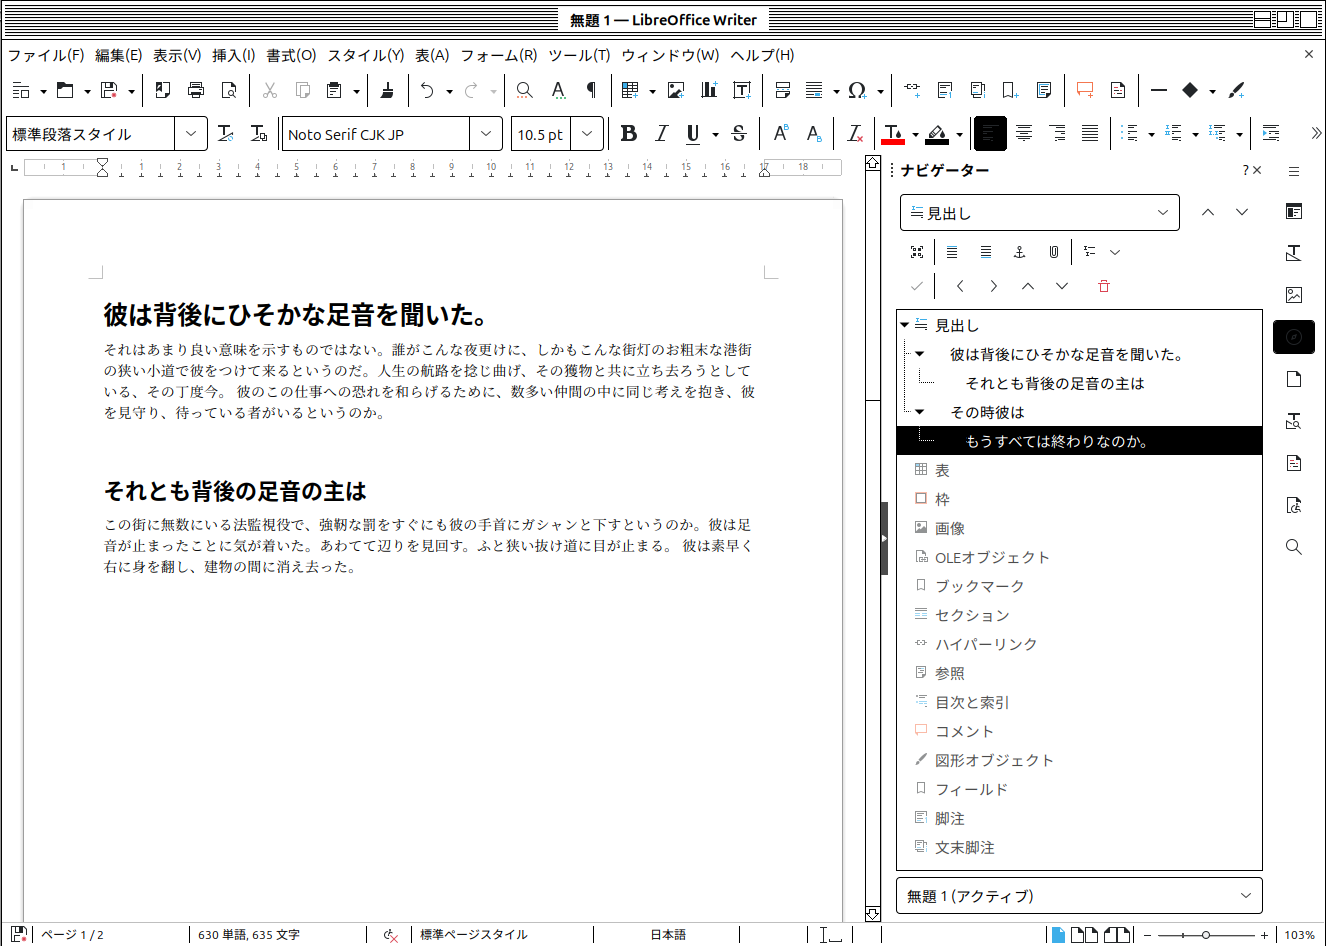Toggle formatting marks display
Image resolution: width=1326 pixels, height=946 pixels.
[x=591, y=90]
